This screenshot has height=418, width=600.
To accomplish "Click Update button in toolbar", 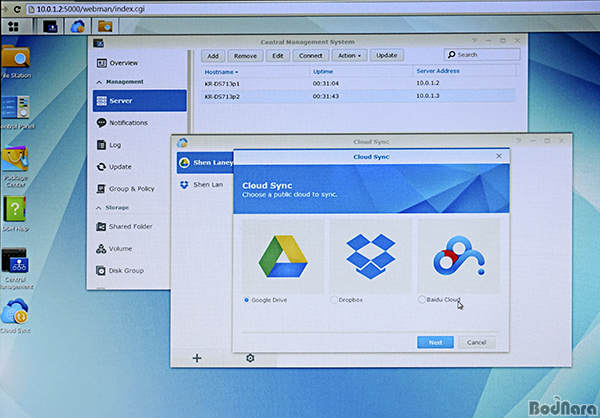I will (386, 55).
